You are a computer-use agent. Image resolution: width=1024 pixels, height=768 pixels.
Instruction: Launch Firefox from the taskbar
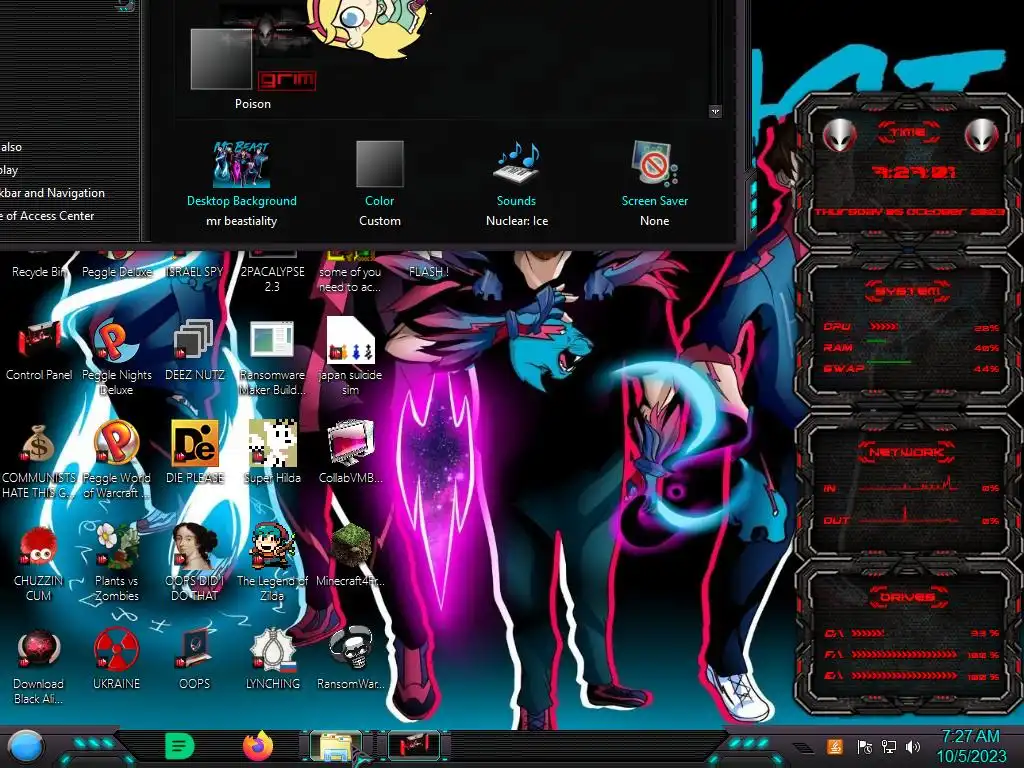tap(258, 746)
